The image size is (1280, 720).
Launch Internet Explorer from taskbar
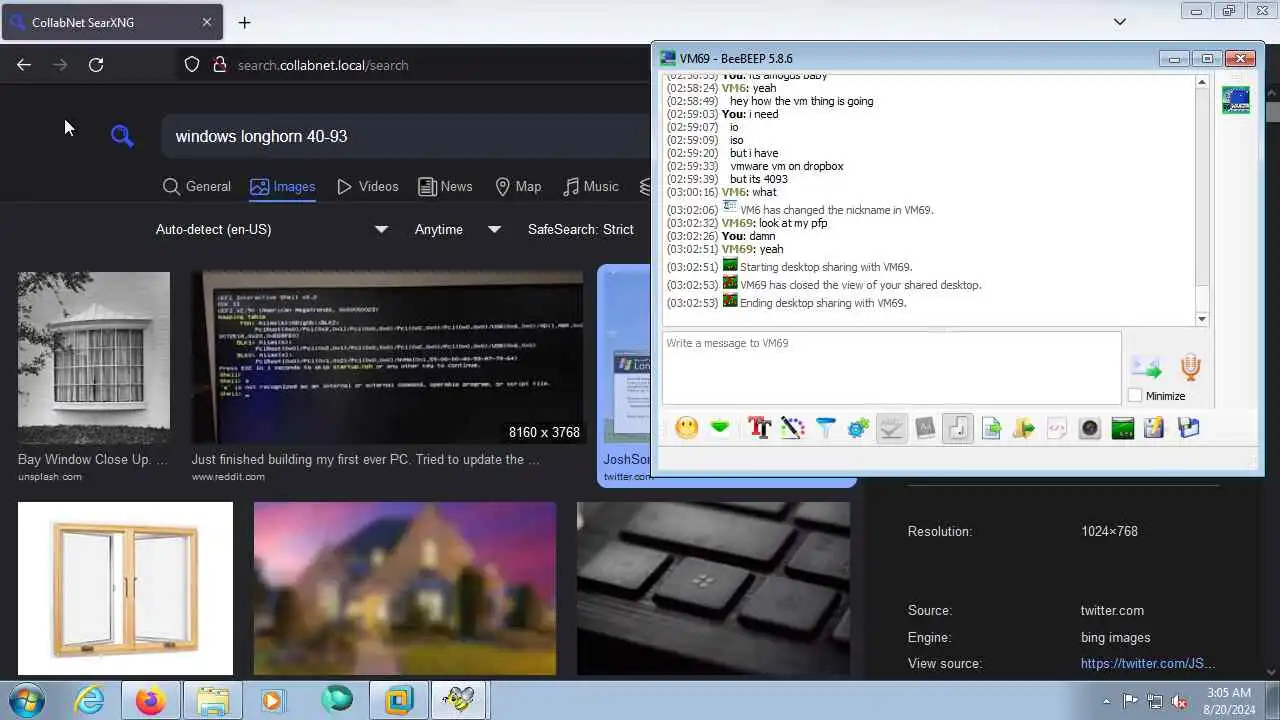(x=90, y=700)
